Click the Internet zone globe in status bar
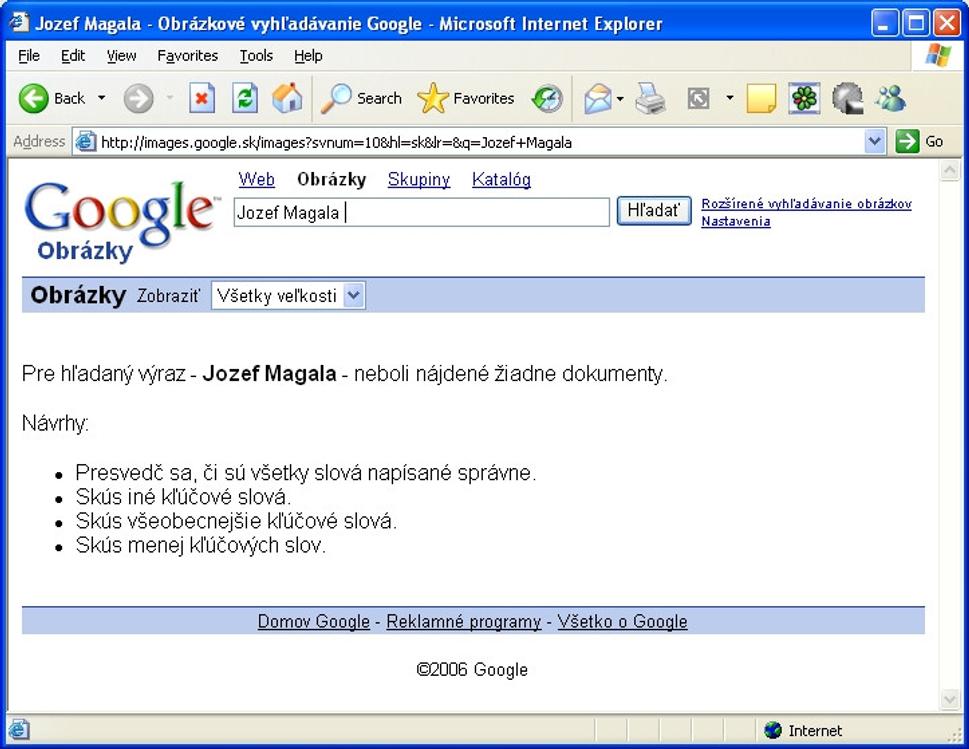The width and height of the screenshot is (969, 749). (x=772, y=730)
